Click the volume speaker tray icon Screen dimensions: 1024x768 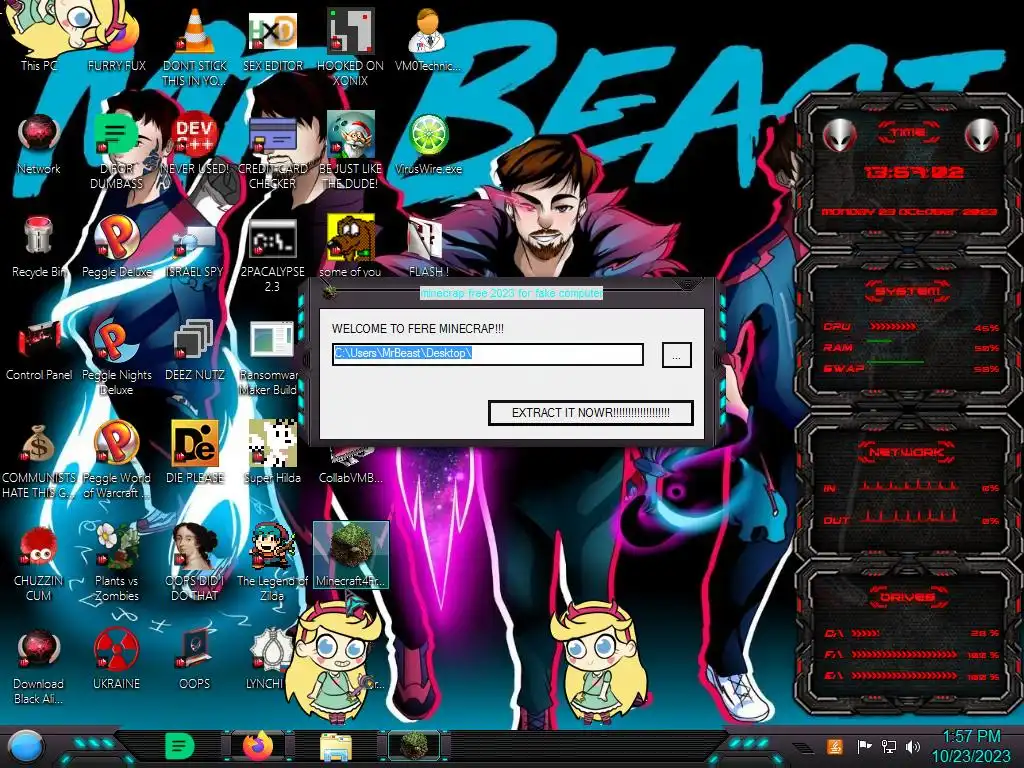(913, 746)
